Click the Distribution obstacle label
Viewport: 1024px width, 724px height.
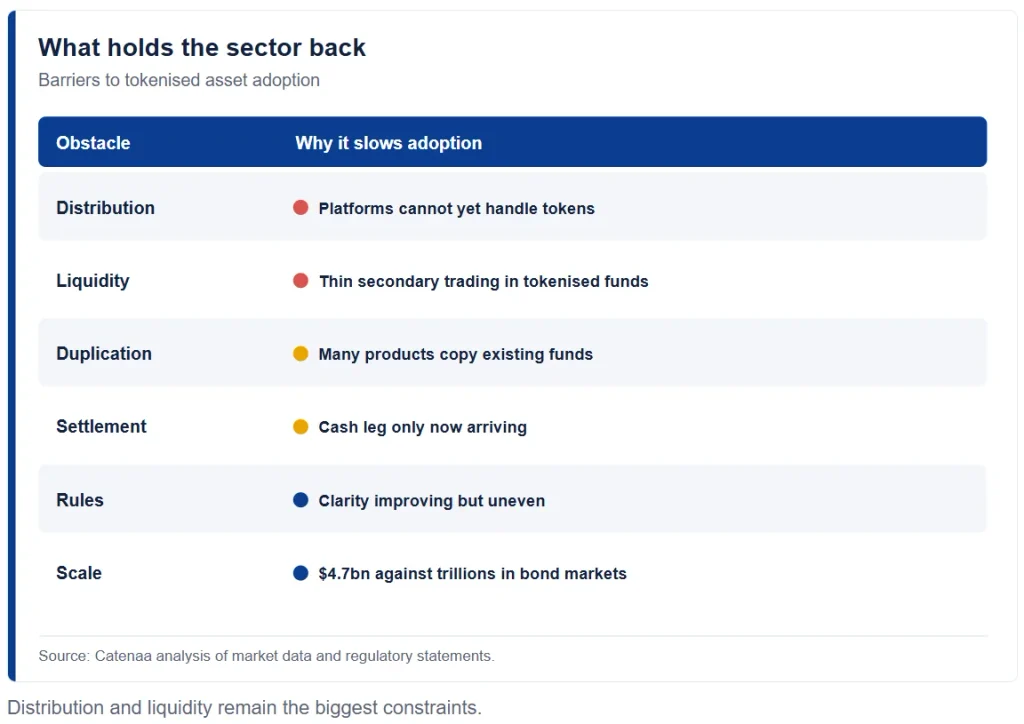[105, 208]
